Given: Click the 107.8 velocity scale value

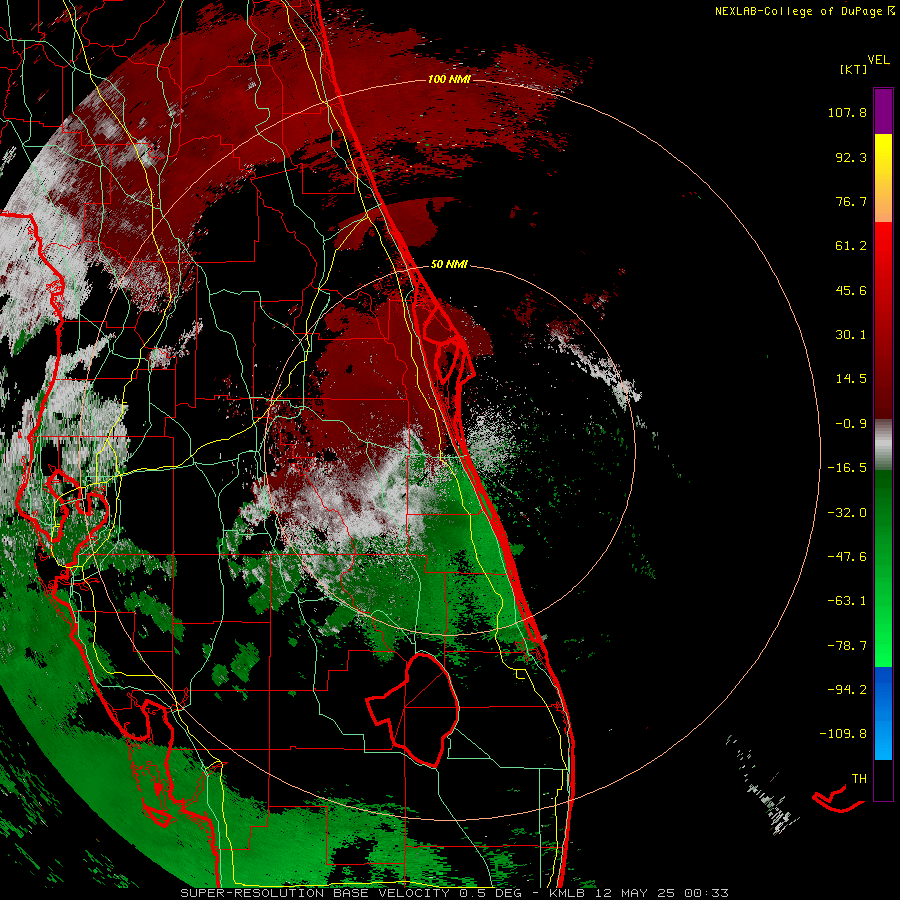Looking at the screenshot, I should [847, 112].
